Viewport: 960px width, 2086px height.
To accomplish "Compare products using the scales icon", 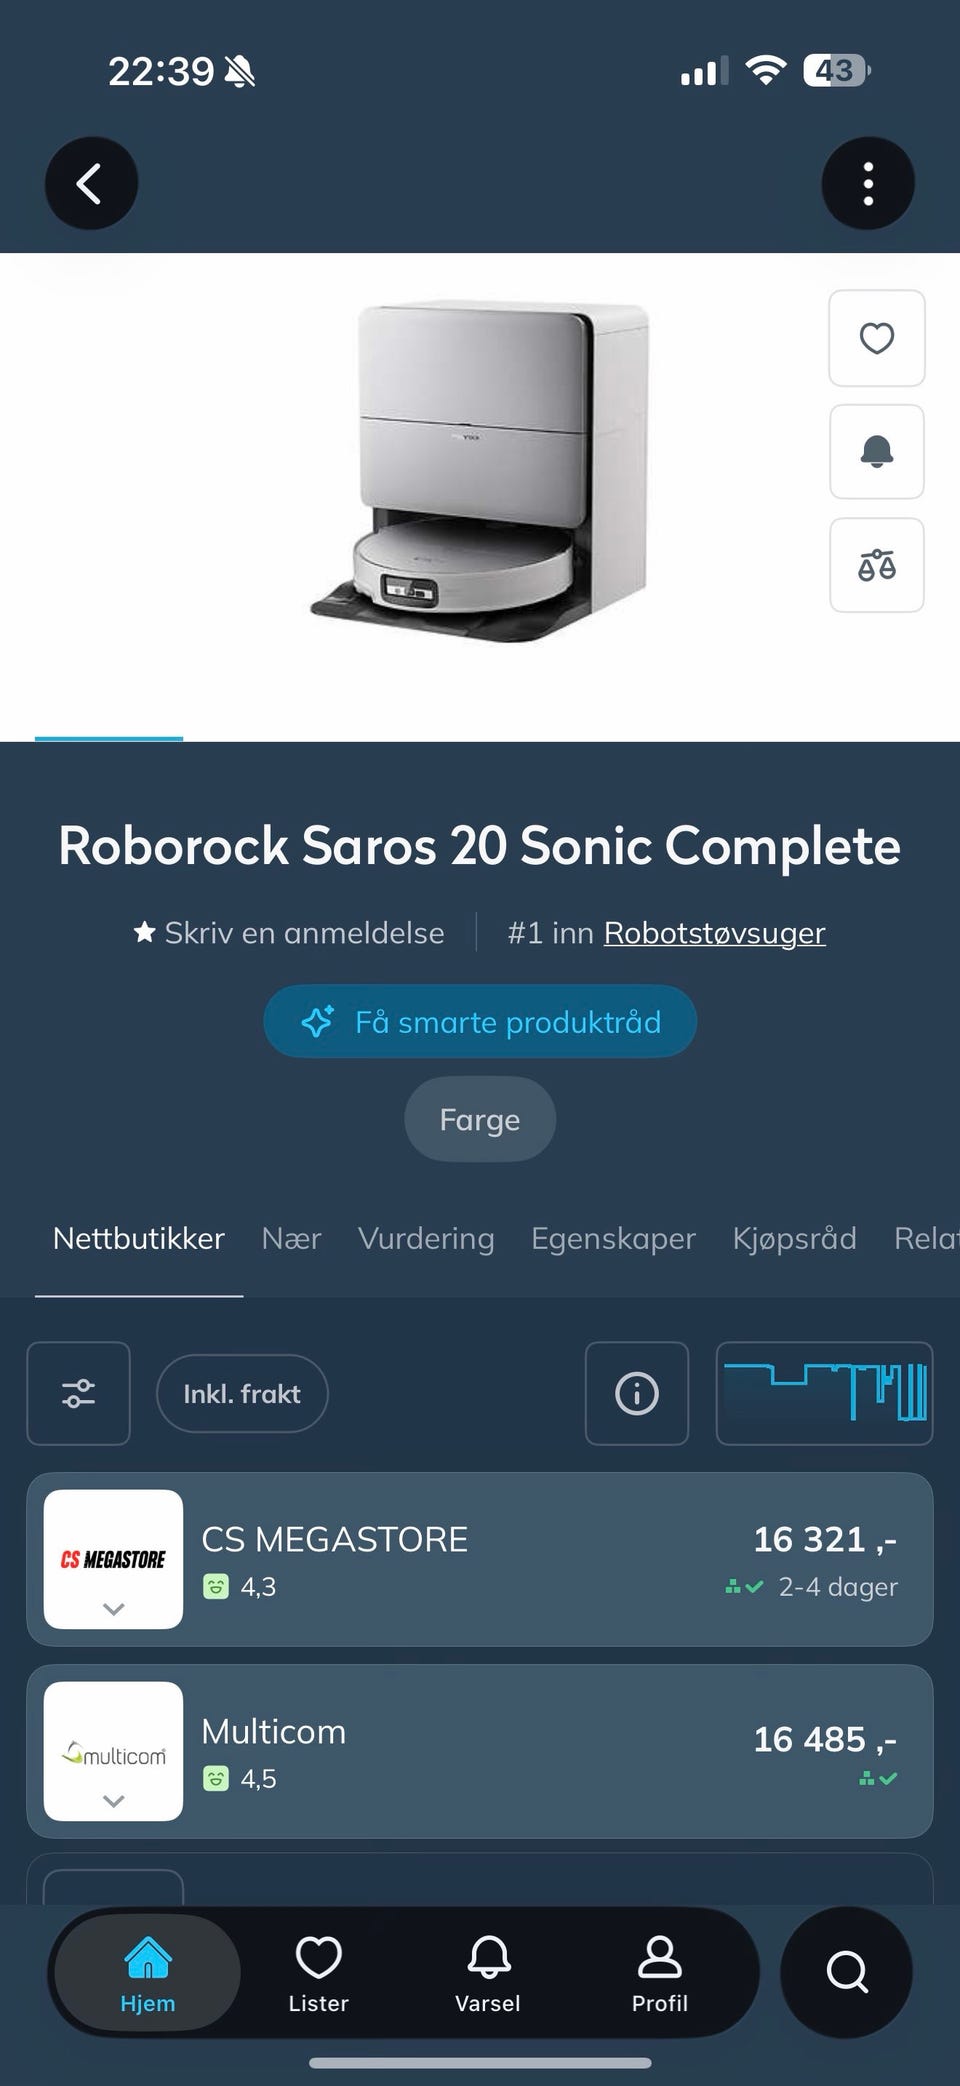I will pyautogui.click(x=877, y=565).
